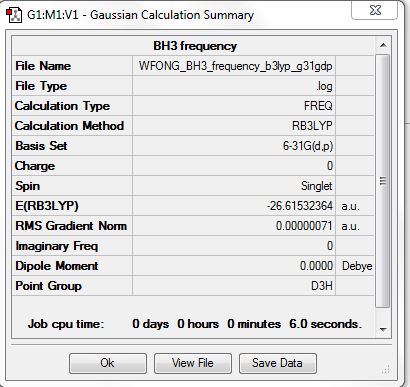Click the 0 minutes cpu time text
The height and width of the screenshot is (387, 410).
click(254, 324)
